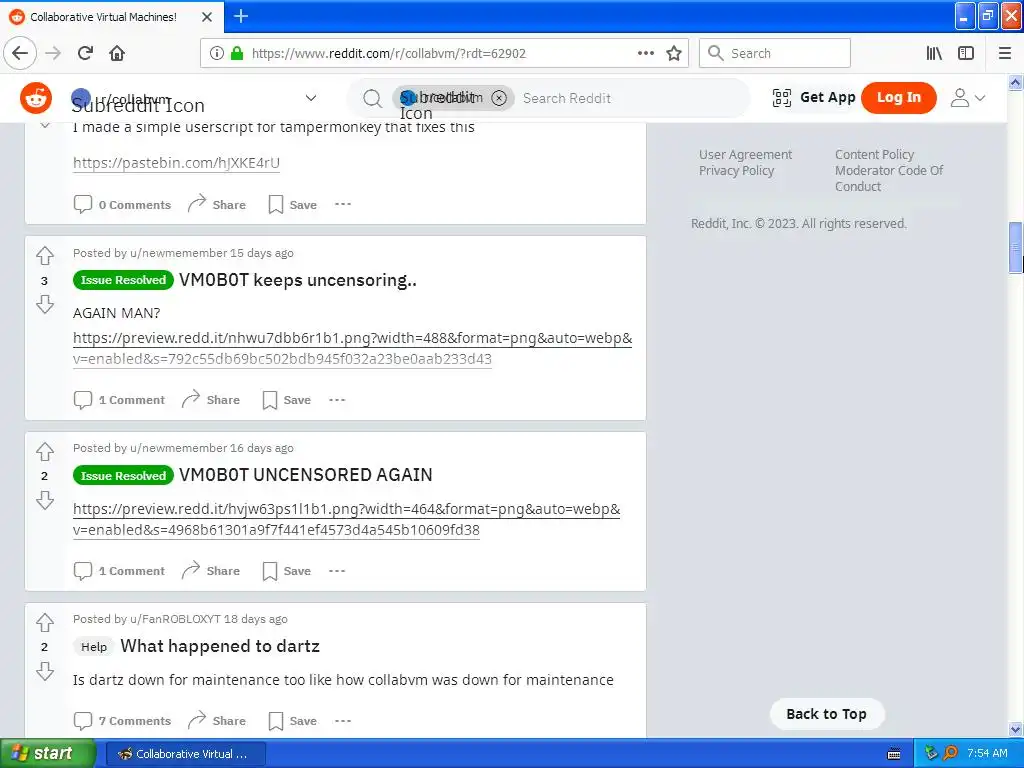Image resolution: width=1024 pixels, height=768 pixels.
Task: Open the page actions three-dot menu
Action: coord(646,53)
